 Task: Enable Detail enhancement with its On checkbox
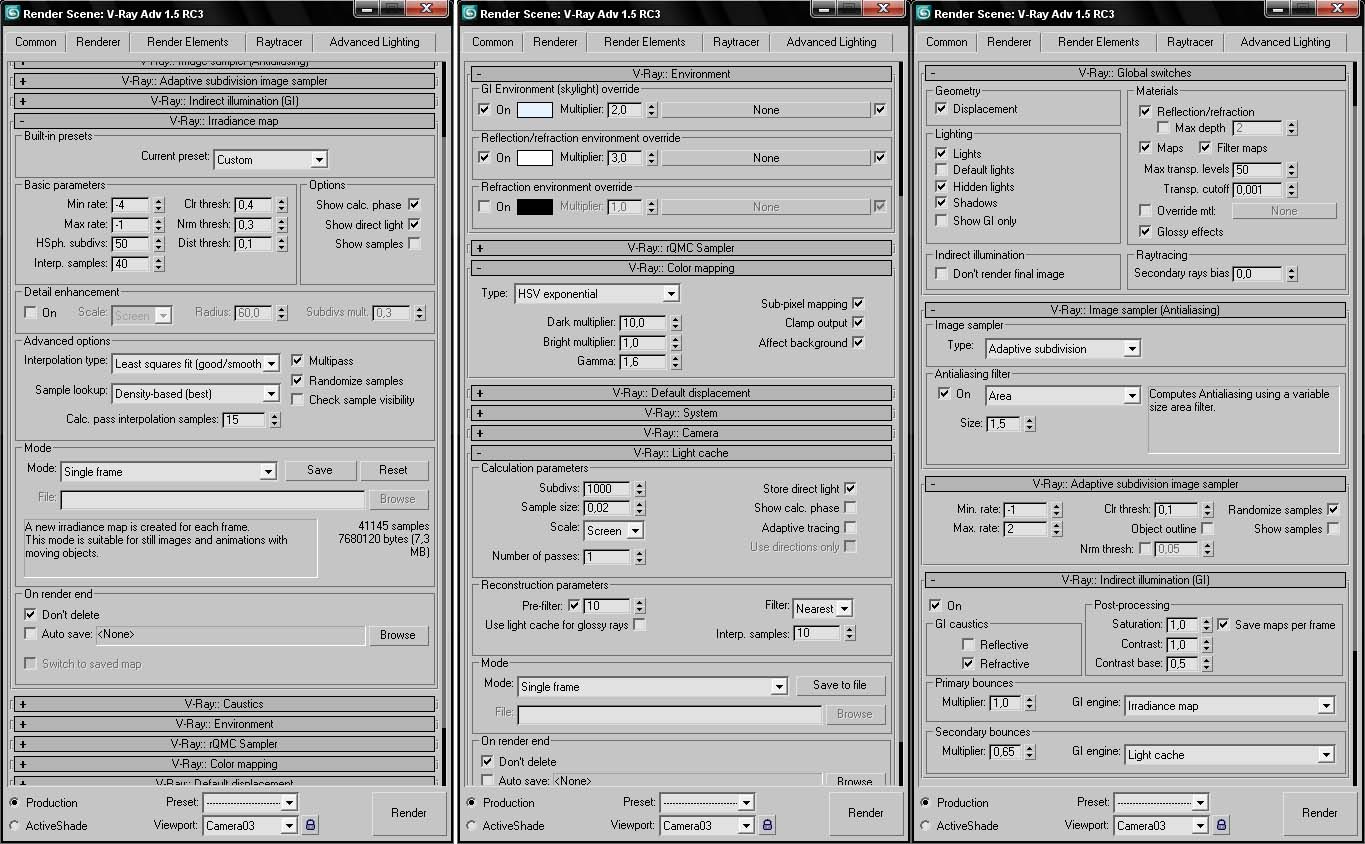point(31,313)
